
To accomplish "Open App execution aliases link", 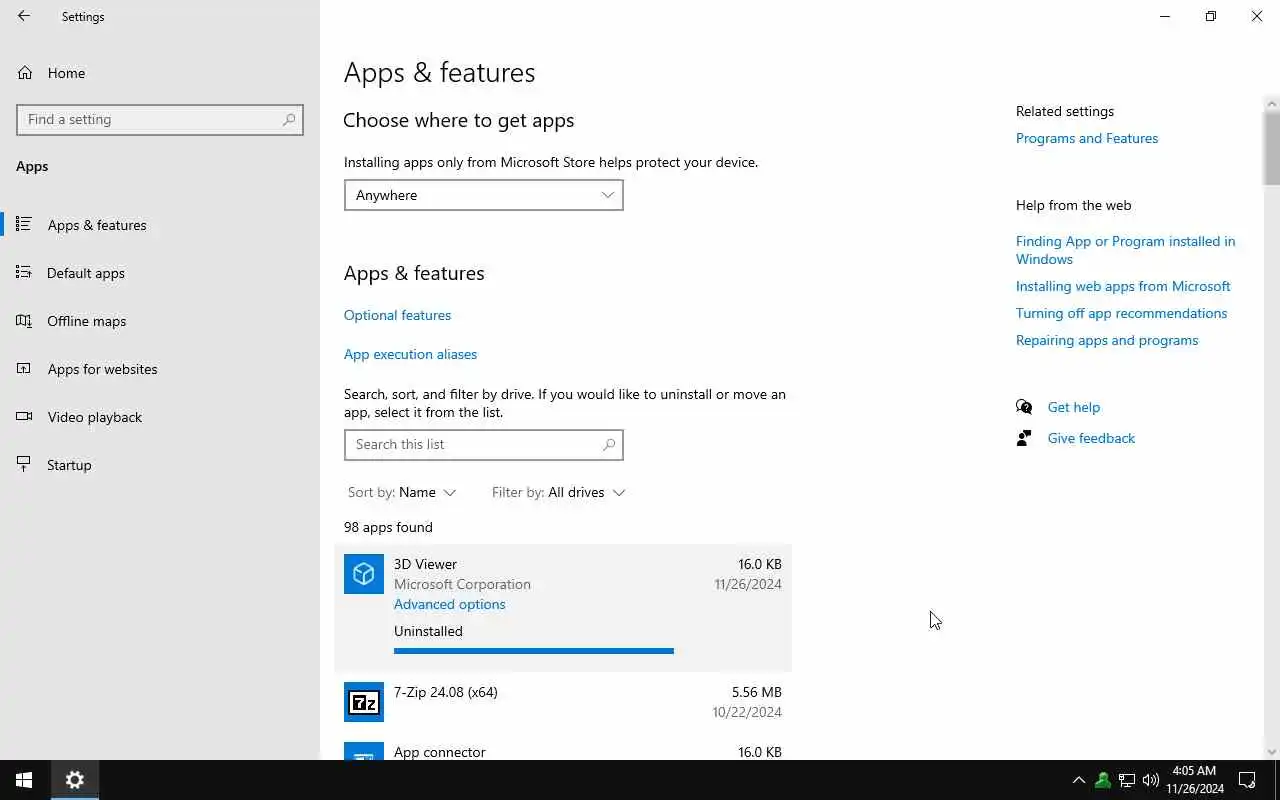I will click(410, 354).
